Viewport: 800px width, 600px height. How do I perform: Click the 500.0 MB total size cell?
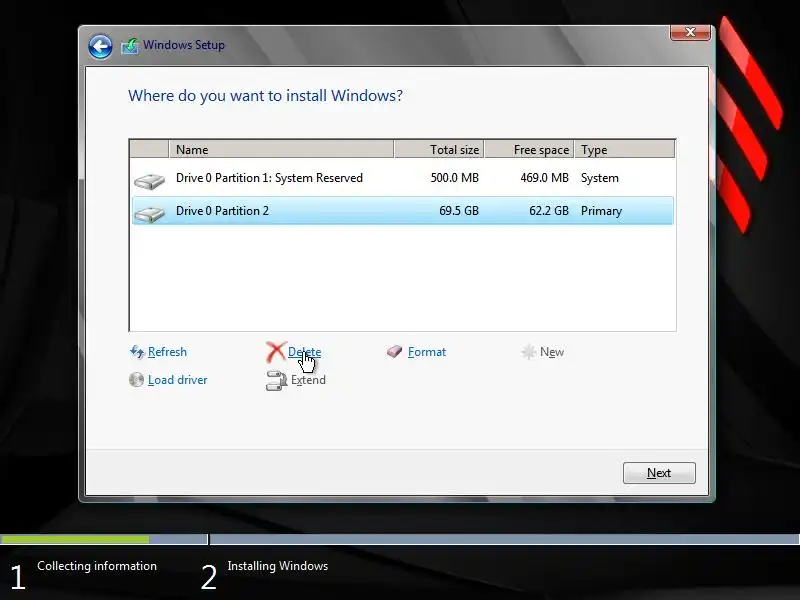455,178
